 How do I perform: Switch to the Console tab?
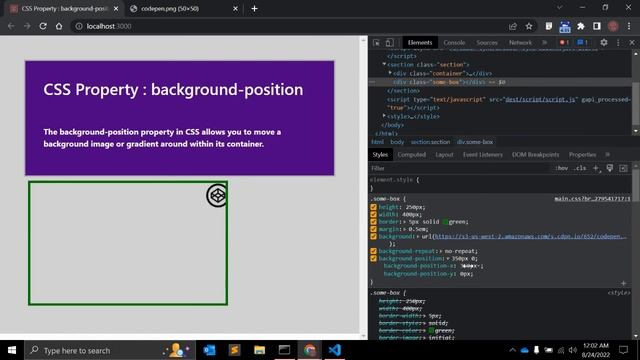click(x=454, y=42)
